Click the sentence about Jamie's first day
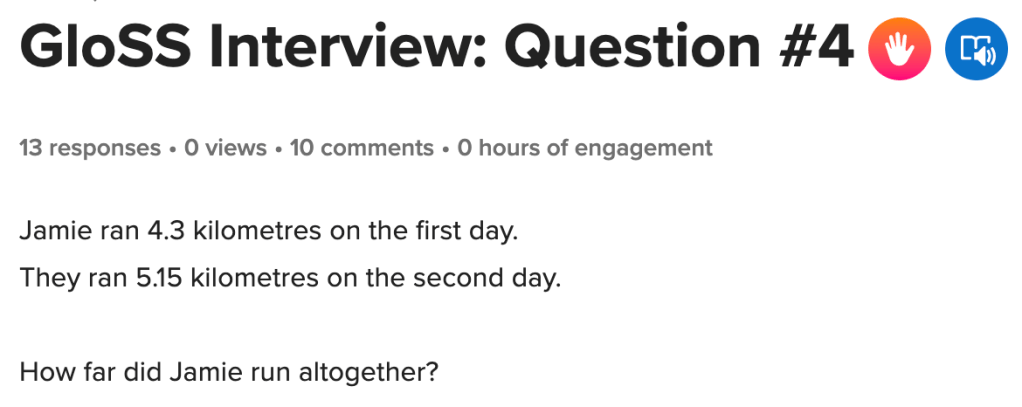This screenshot has height=407, width=1022. [x=269, y=233]
